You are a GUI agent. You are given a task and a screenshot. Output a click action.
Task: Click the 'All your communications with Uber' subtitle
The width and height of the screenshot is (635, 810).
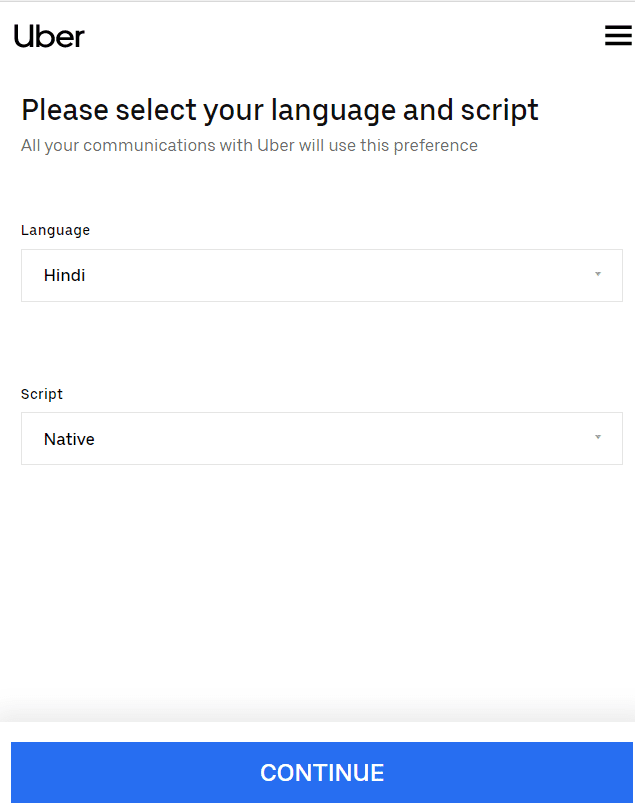pos(249,146)
